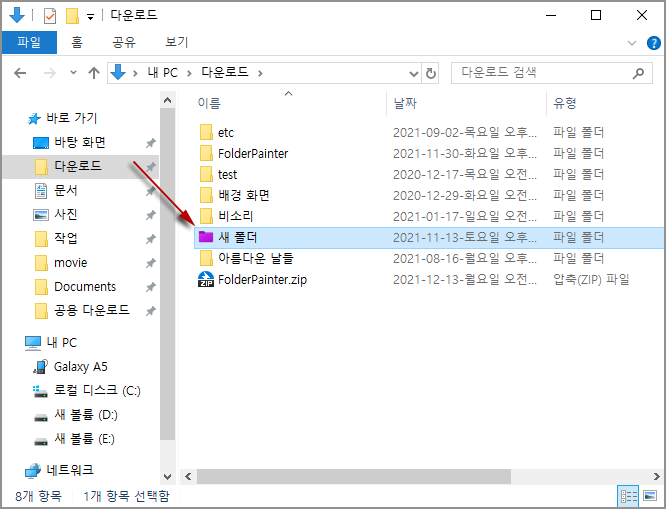Go forward with the right arrow button
Screen dimensions: 666x509
(50, 73)
